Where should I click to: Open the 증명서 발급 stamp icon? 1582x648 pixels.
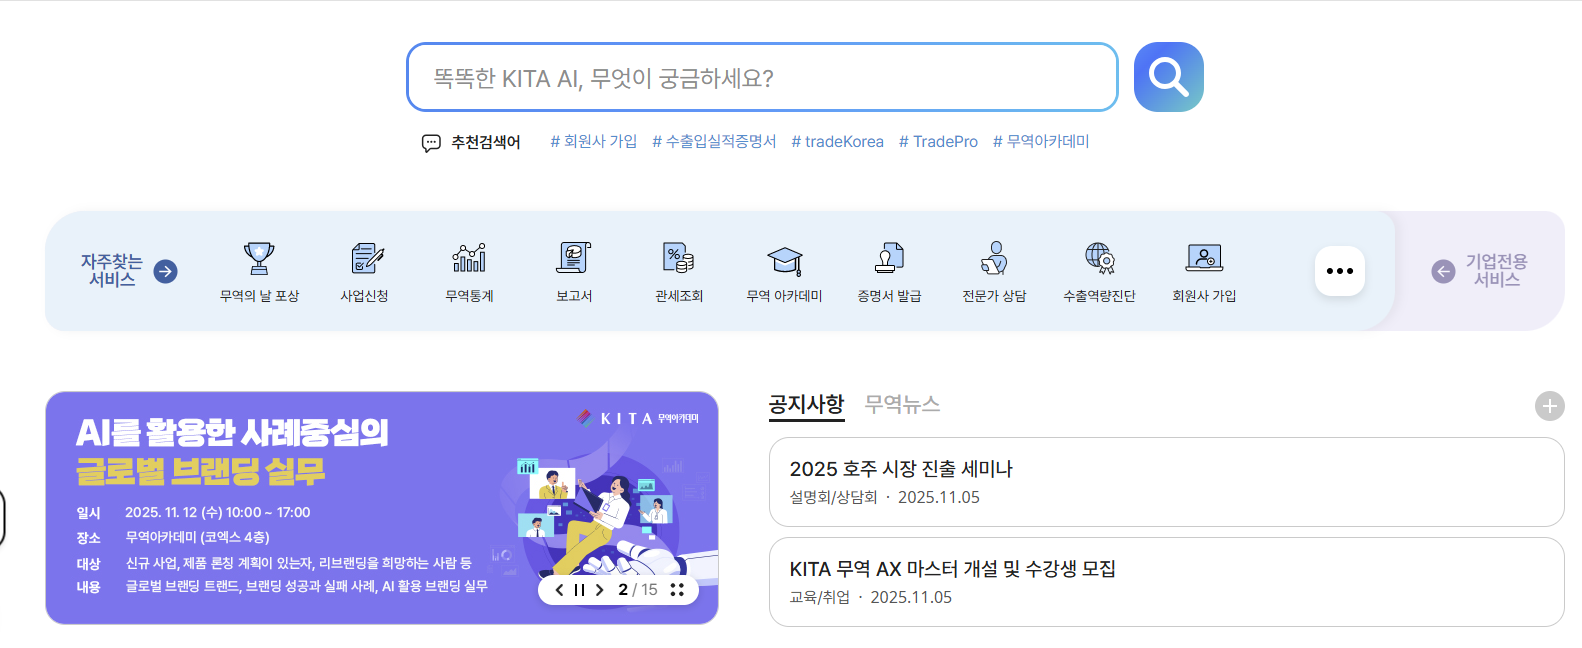pos(889,258)
